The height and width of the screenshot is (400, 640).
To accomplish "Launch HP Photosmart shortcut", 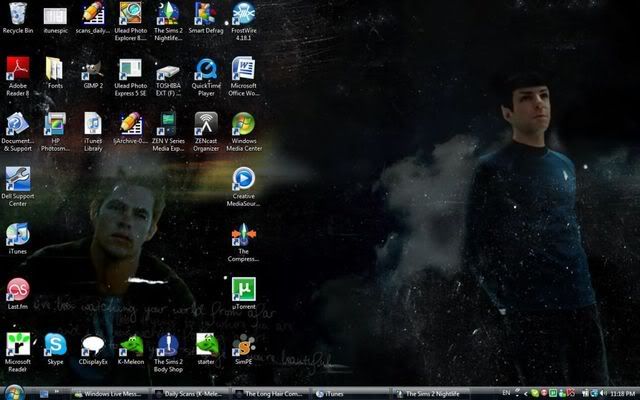I will (55, 132).
